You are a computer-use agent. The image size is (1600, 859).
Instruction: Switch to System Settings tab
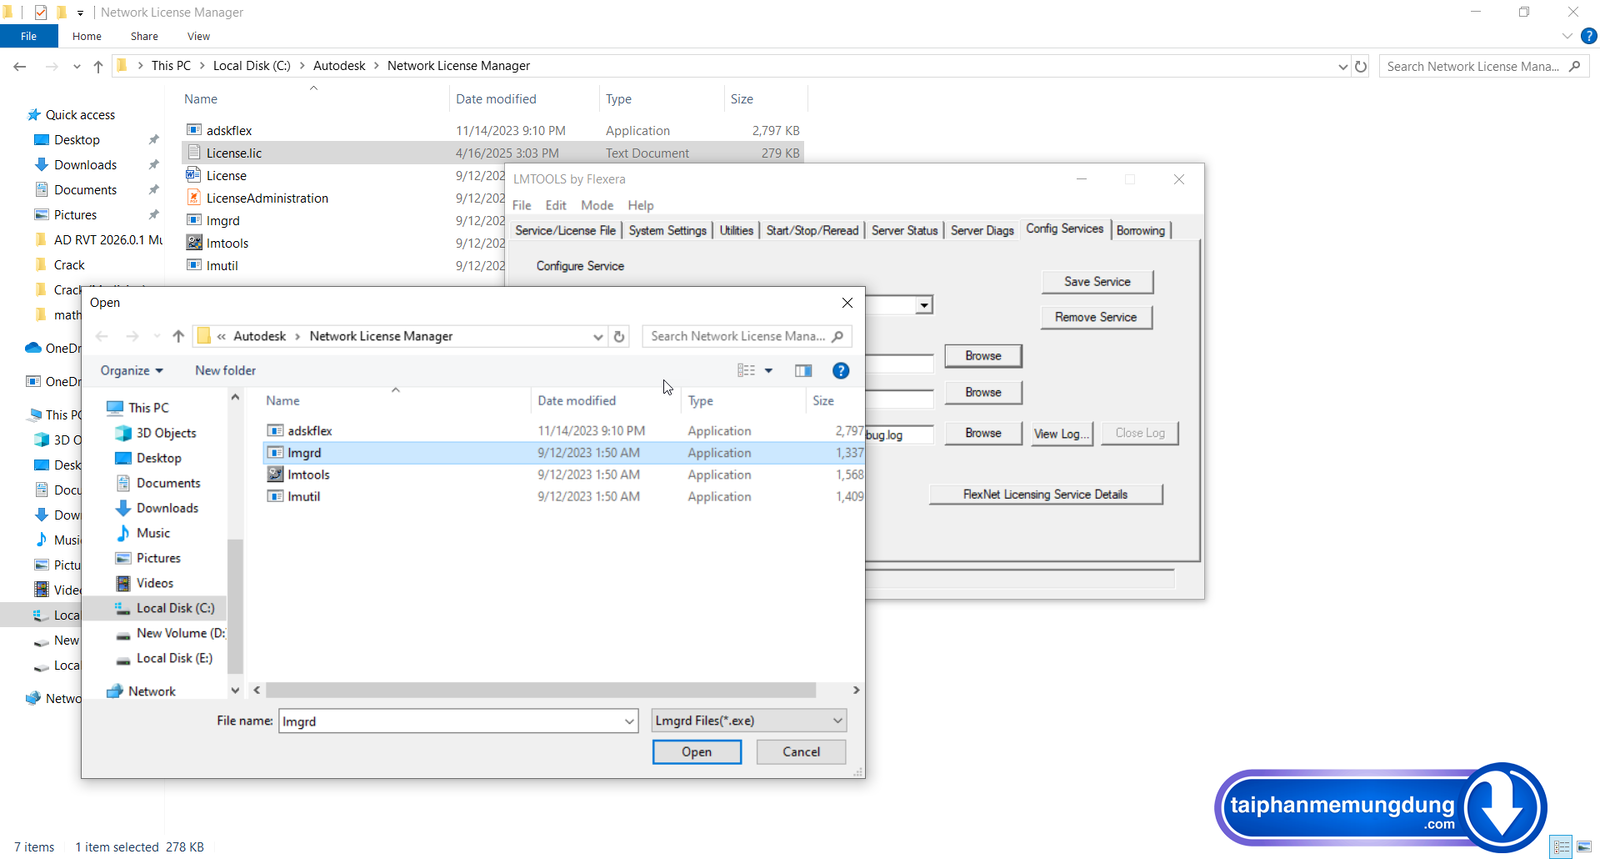click(667, 231)
